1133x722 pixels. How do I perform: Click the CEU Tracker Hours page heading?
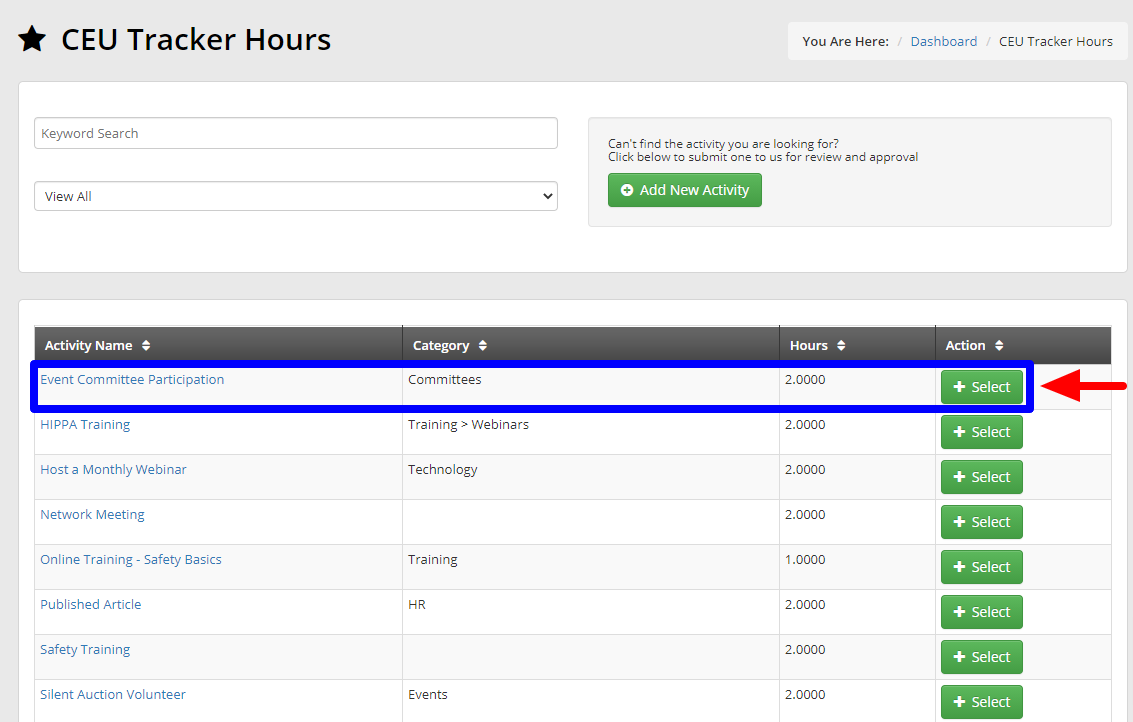[x=196, y=39]
